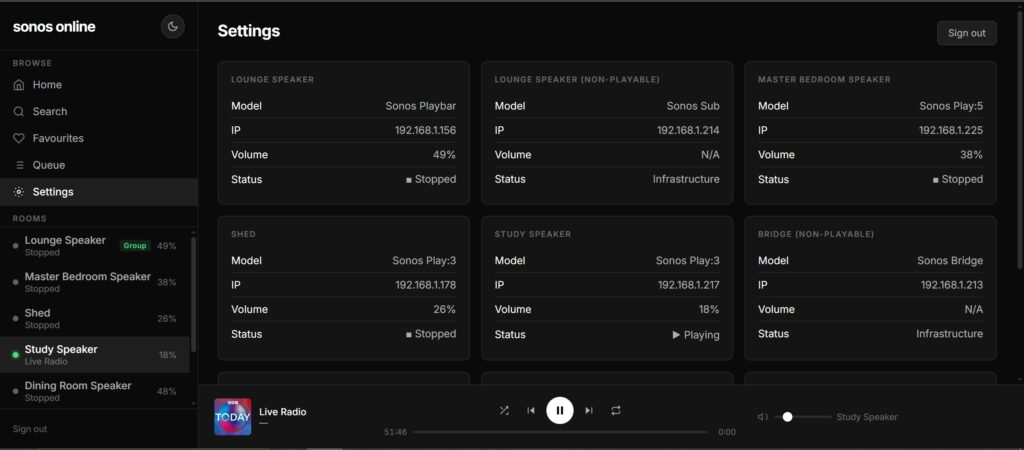The image size is (1024, 450).
Task: Skip to previous track
Action: (531, 411)
